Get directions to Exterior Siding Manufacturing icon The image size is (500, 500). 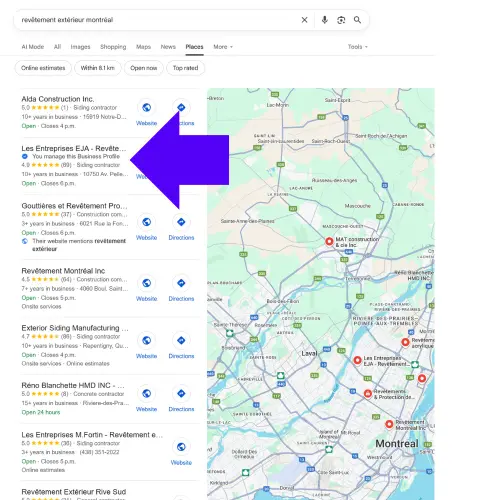pos(181,340)
